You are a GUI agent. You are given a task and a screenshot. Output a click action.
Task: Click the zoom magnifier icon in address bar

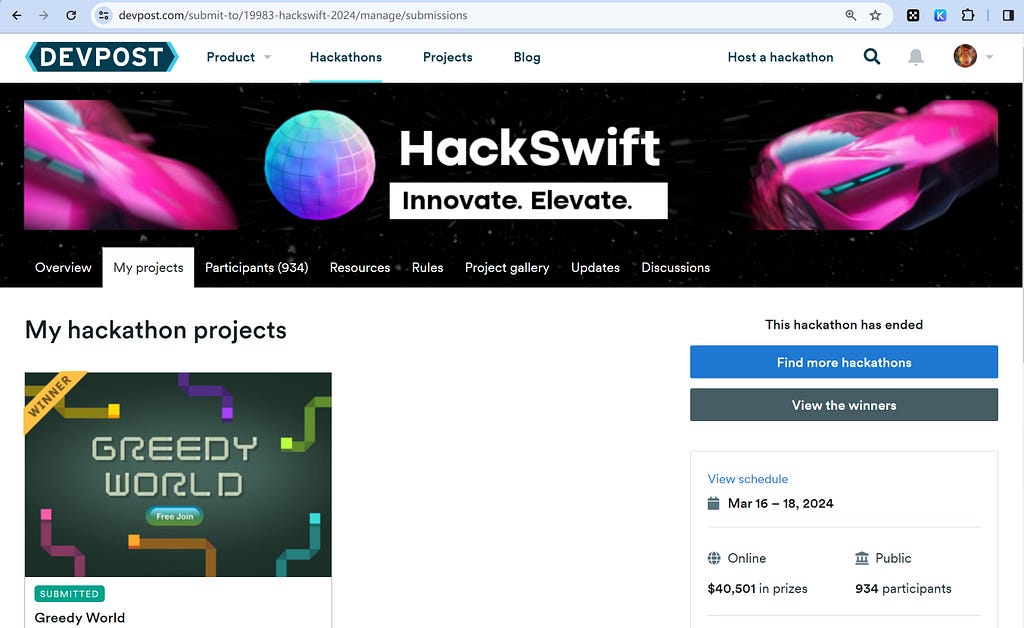point(850,15)
